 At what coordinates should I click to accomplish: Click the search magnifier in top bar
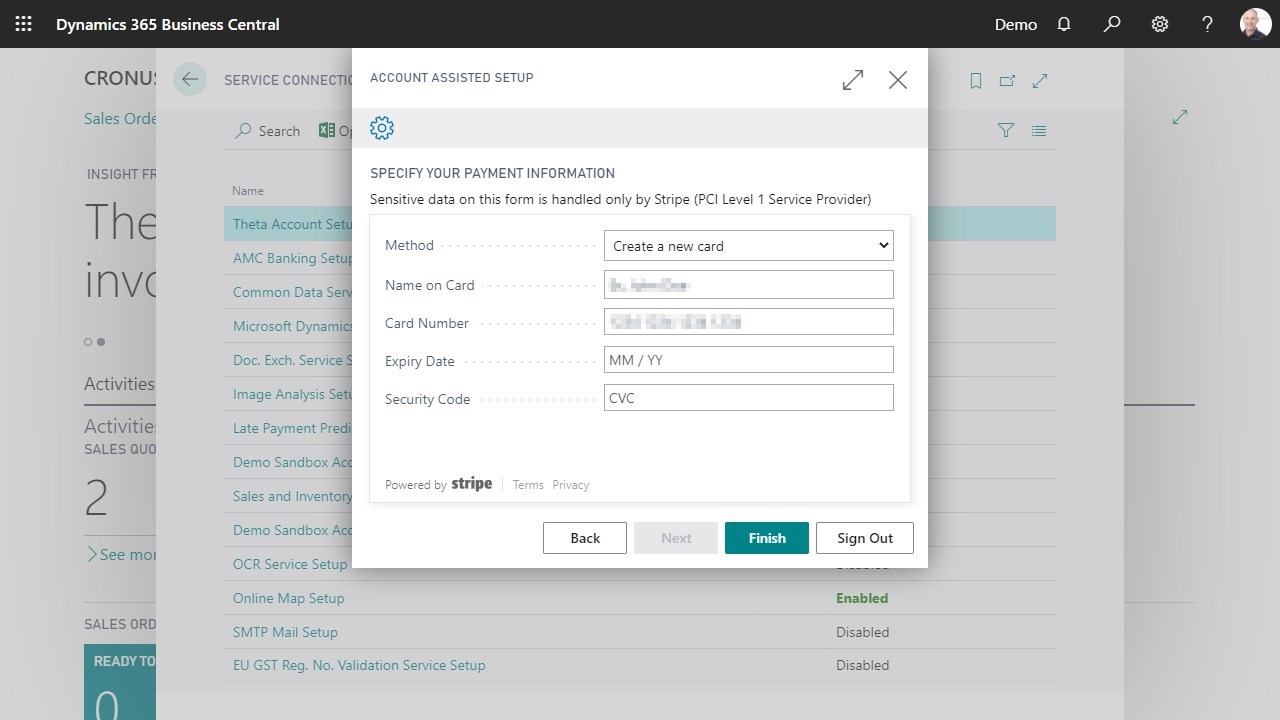(1112, 24)
